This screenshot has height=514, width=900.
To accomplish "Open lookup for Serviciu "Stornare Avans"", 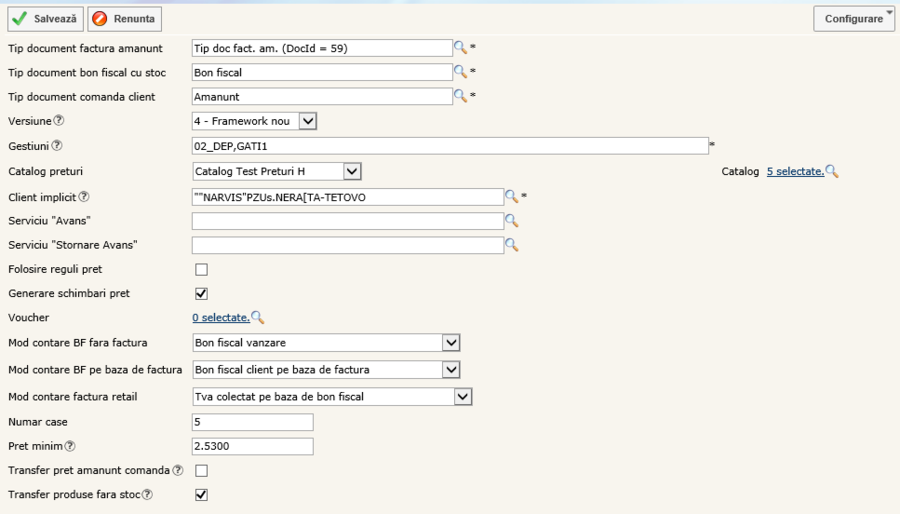I will pyautogui.click(x=511, y=245).
